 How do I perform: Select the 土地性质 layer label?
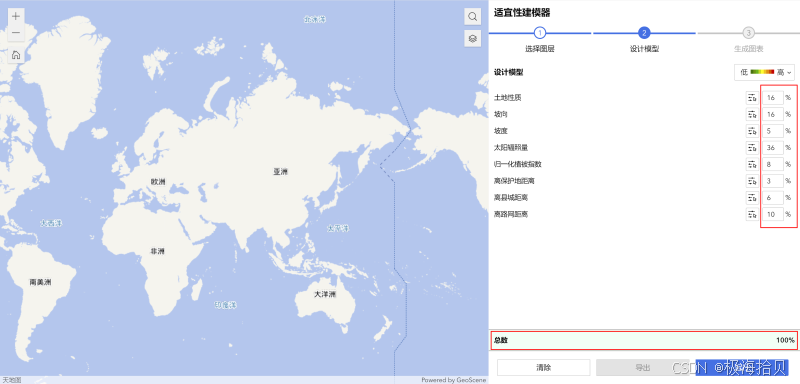(x=508, y=97)
